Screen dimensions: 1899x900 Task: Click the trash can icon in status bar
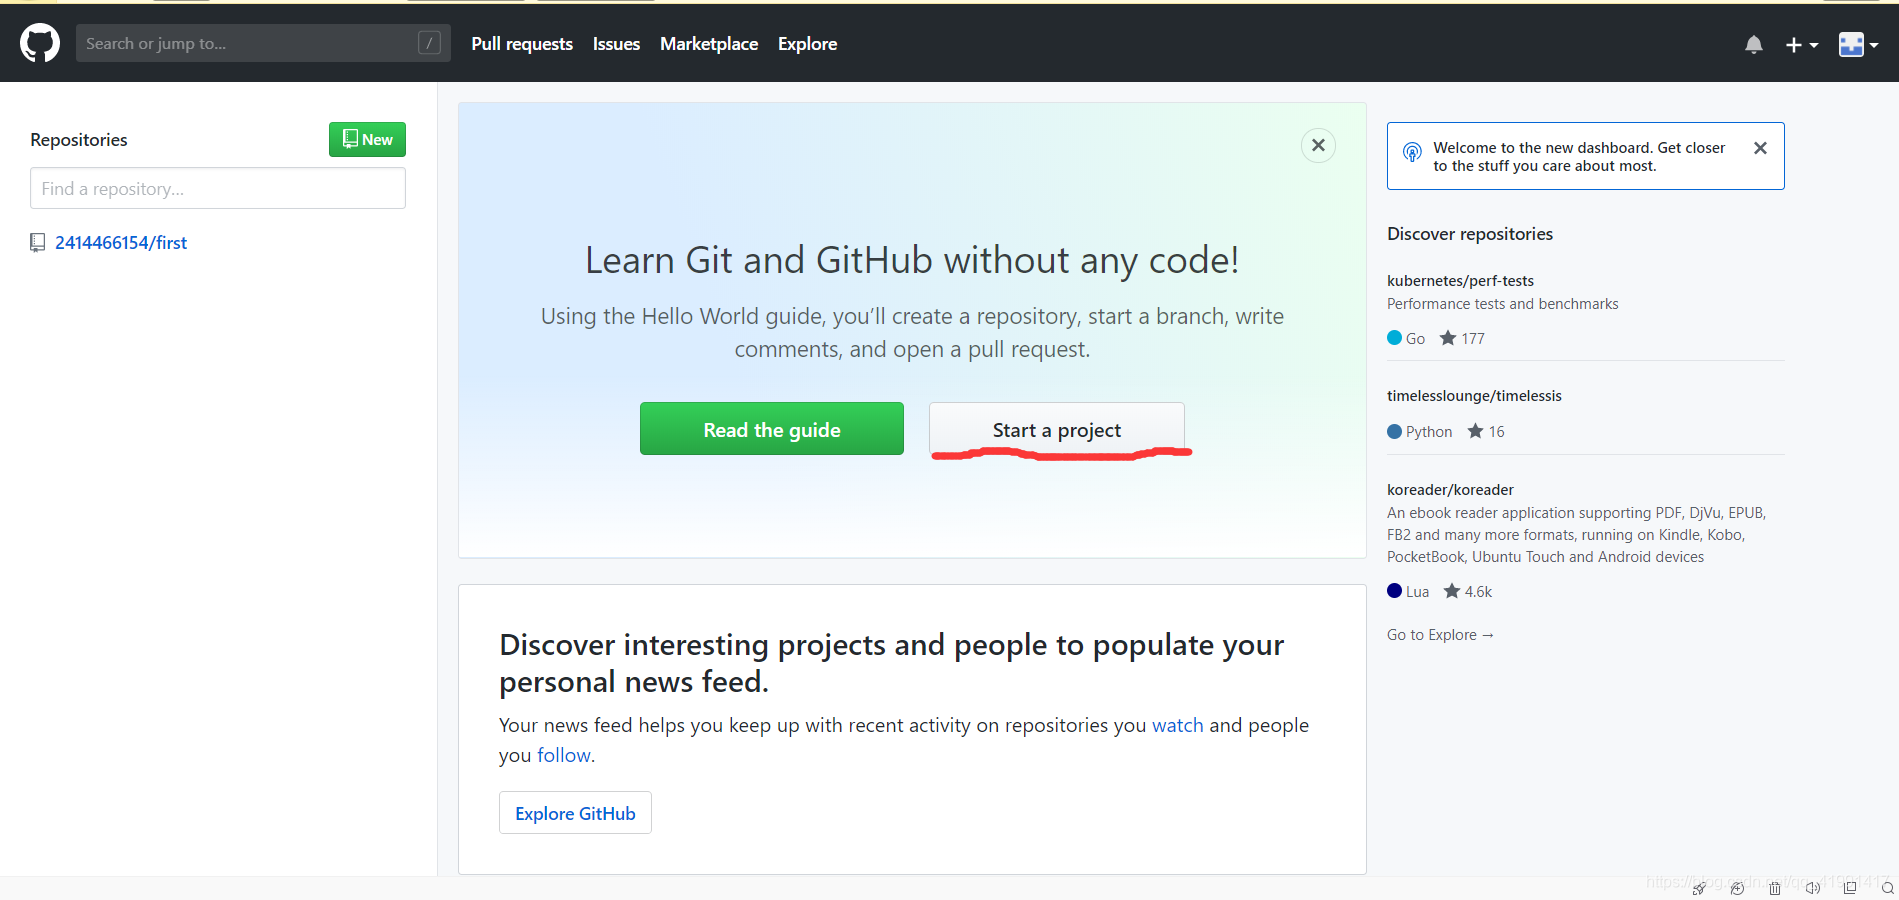(x=1775, y=888)
